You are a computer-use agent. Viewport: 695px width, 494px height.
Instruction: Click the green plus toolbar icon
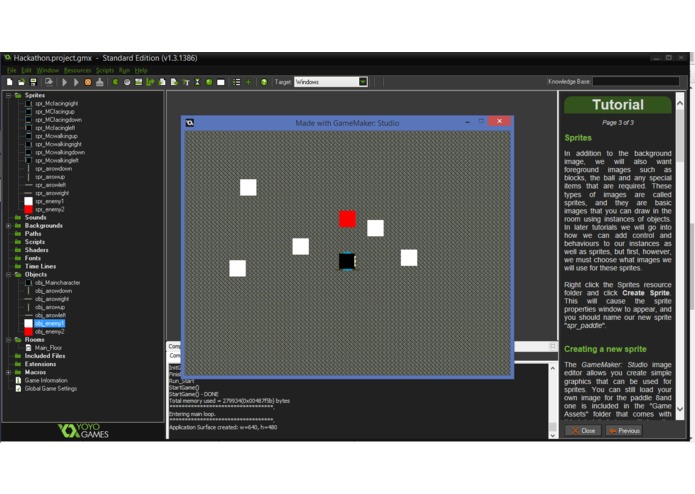[248, 82]
